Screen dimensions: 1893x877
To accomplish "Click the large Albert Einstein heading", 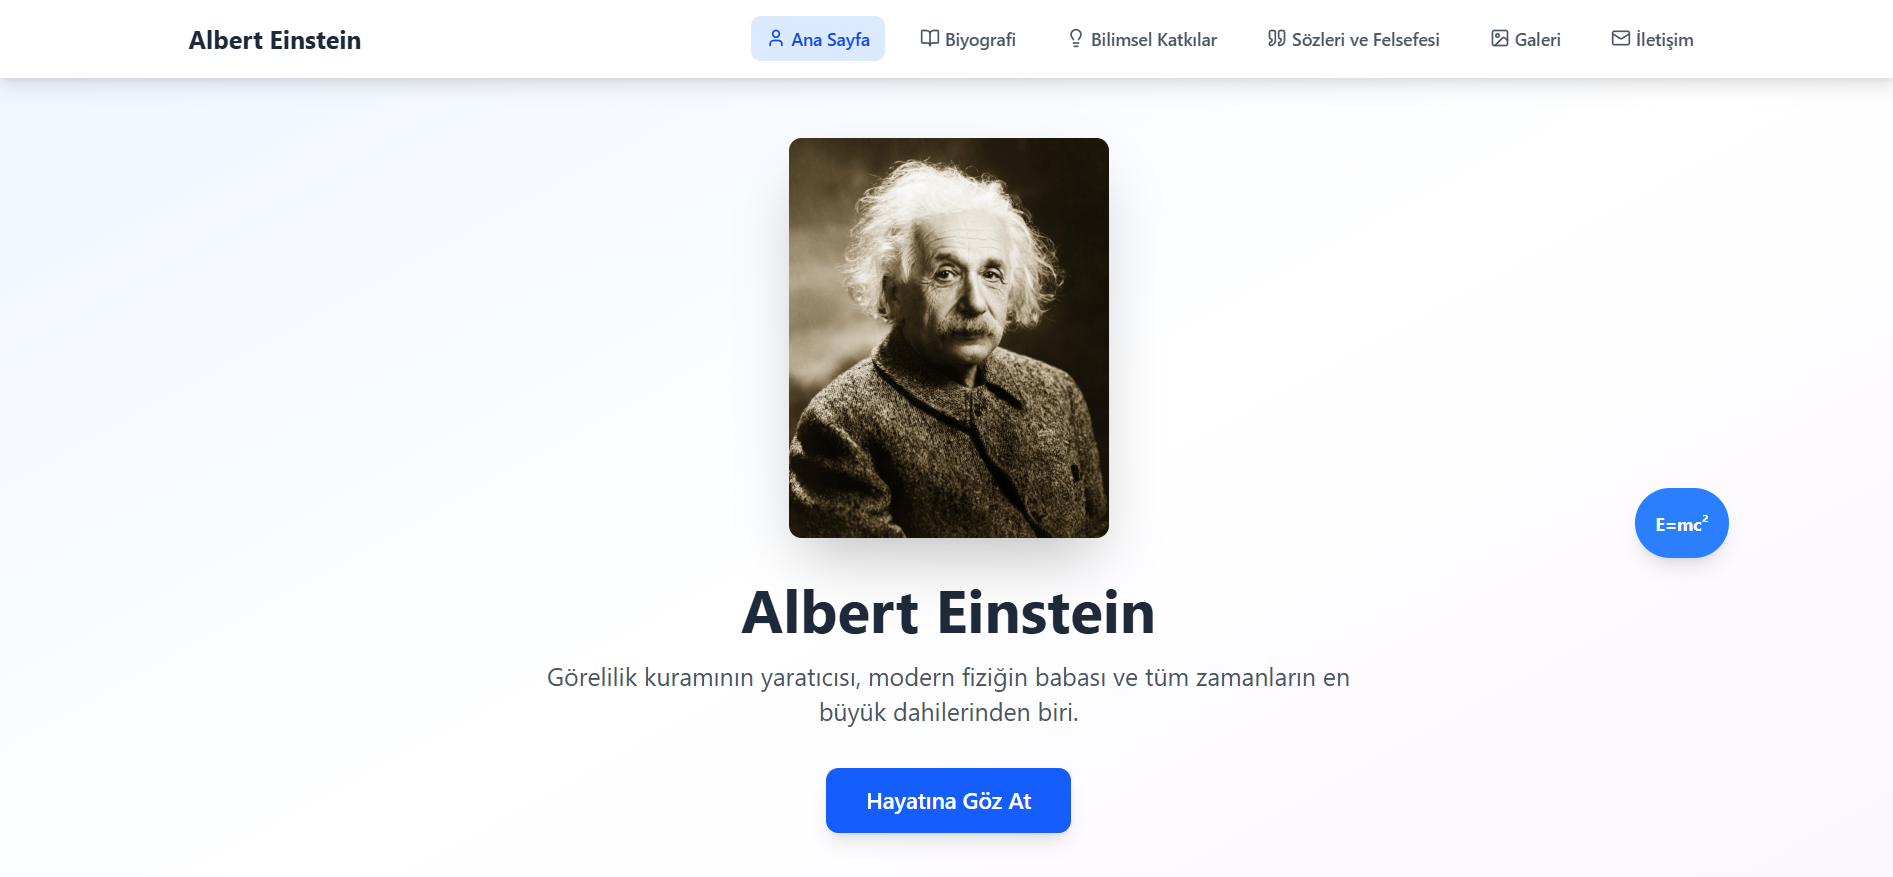I will (x=948, y=612).
